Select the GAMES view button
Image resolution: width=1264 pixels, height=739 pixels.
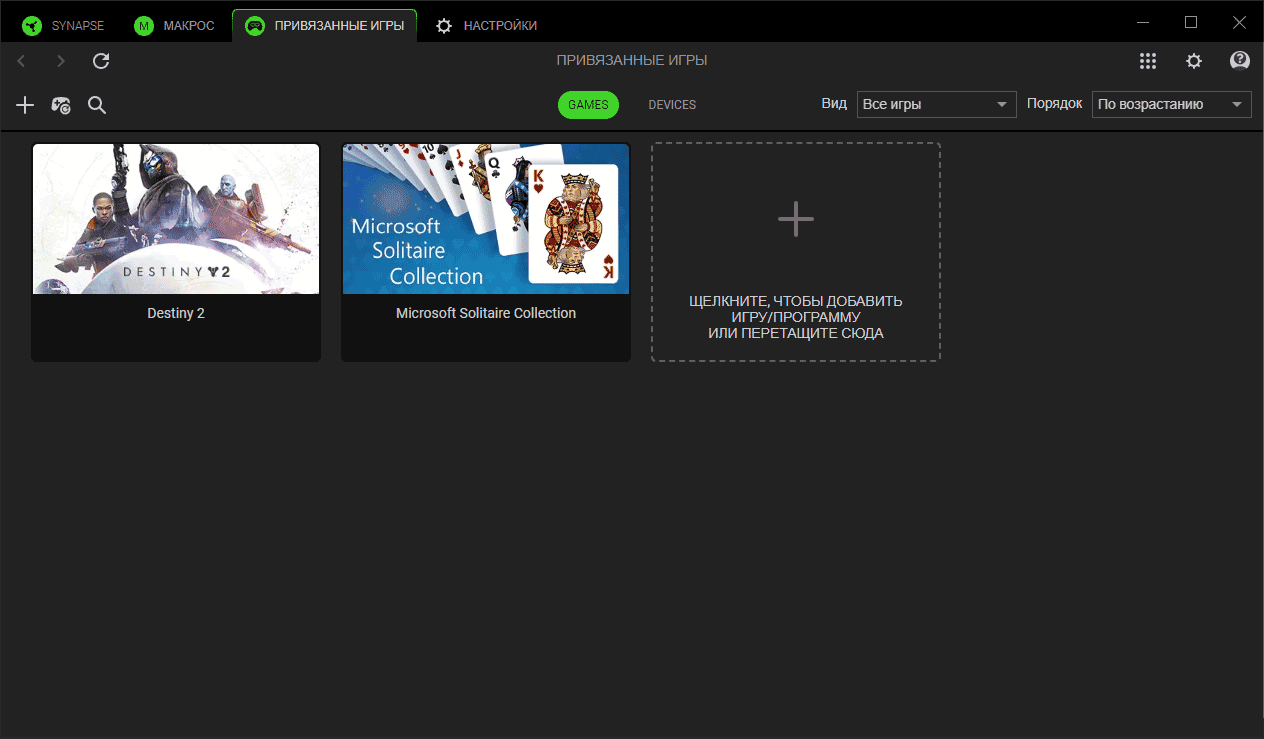pyautogui.click(x=589, y=105)
